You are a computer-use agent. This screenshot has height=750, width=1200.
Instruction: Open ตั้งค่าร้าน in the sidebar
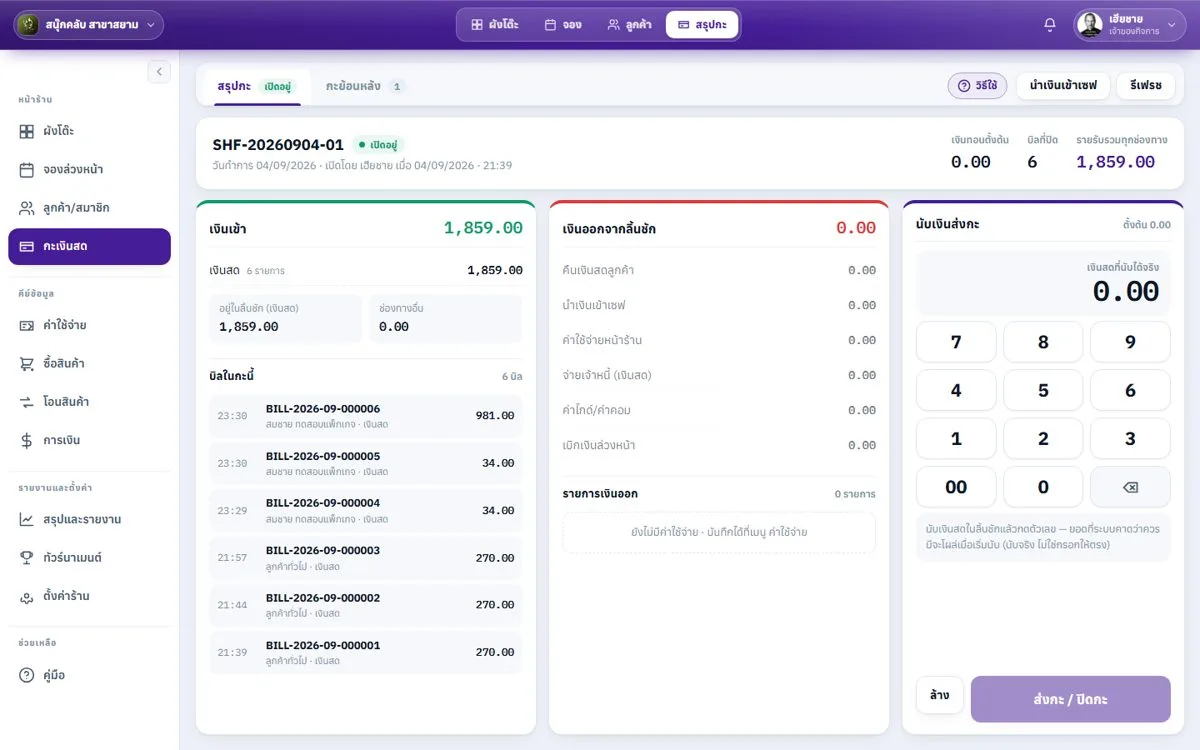[x=89, y=596]
